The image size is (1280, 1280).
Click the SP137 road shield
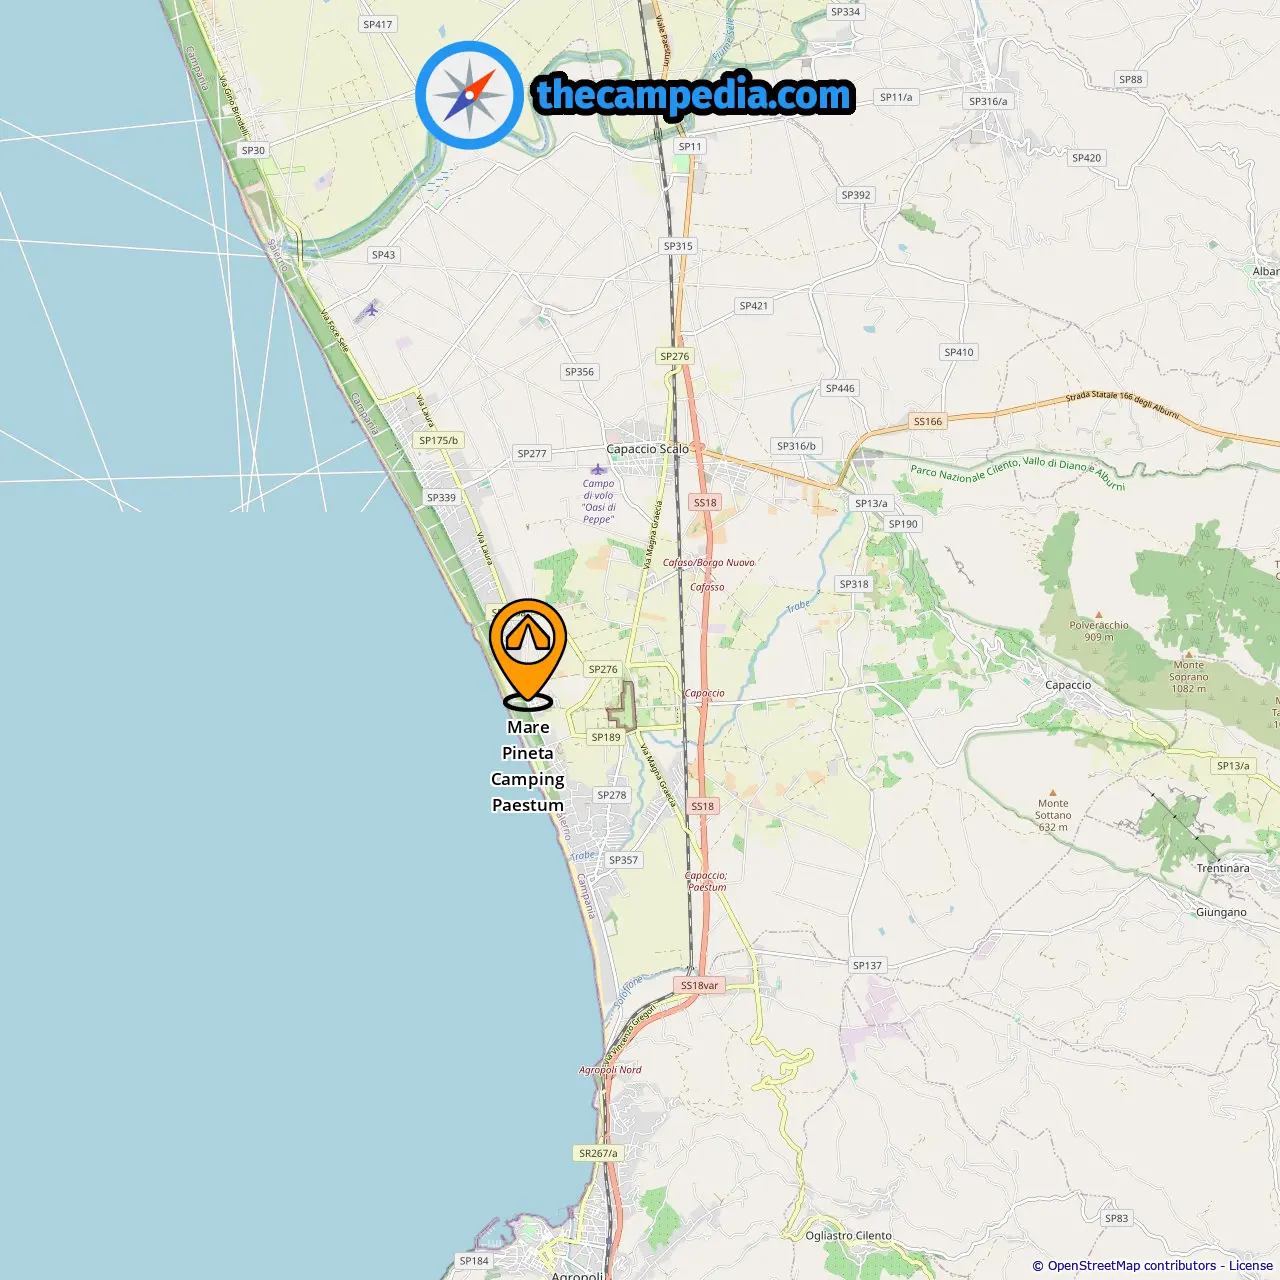click(867, 965)
